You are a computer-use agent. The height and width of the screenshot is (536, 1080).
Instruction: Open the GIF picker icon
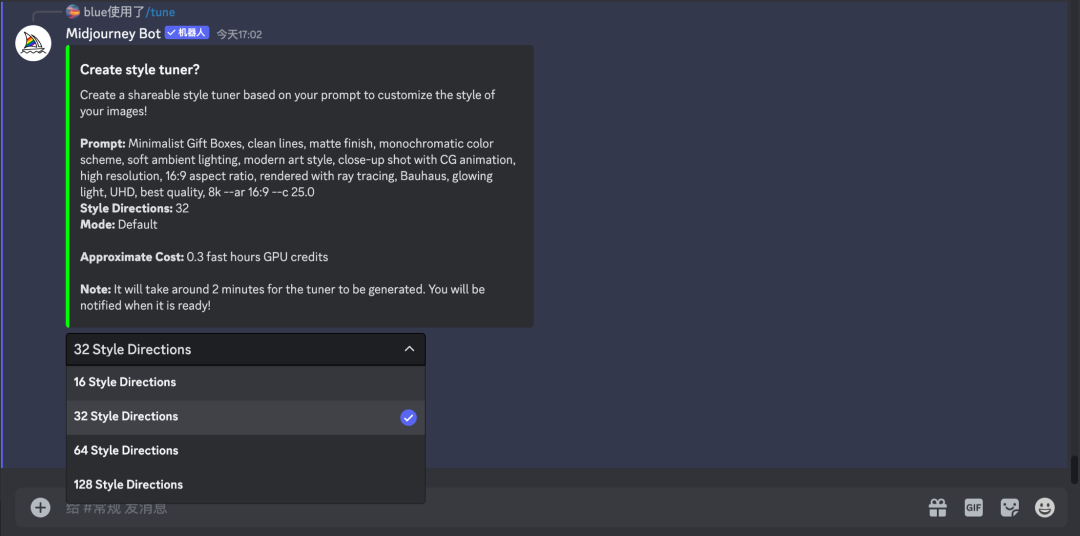pyautogui.click(x=973, y=508)
